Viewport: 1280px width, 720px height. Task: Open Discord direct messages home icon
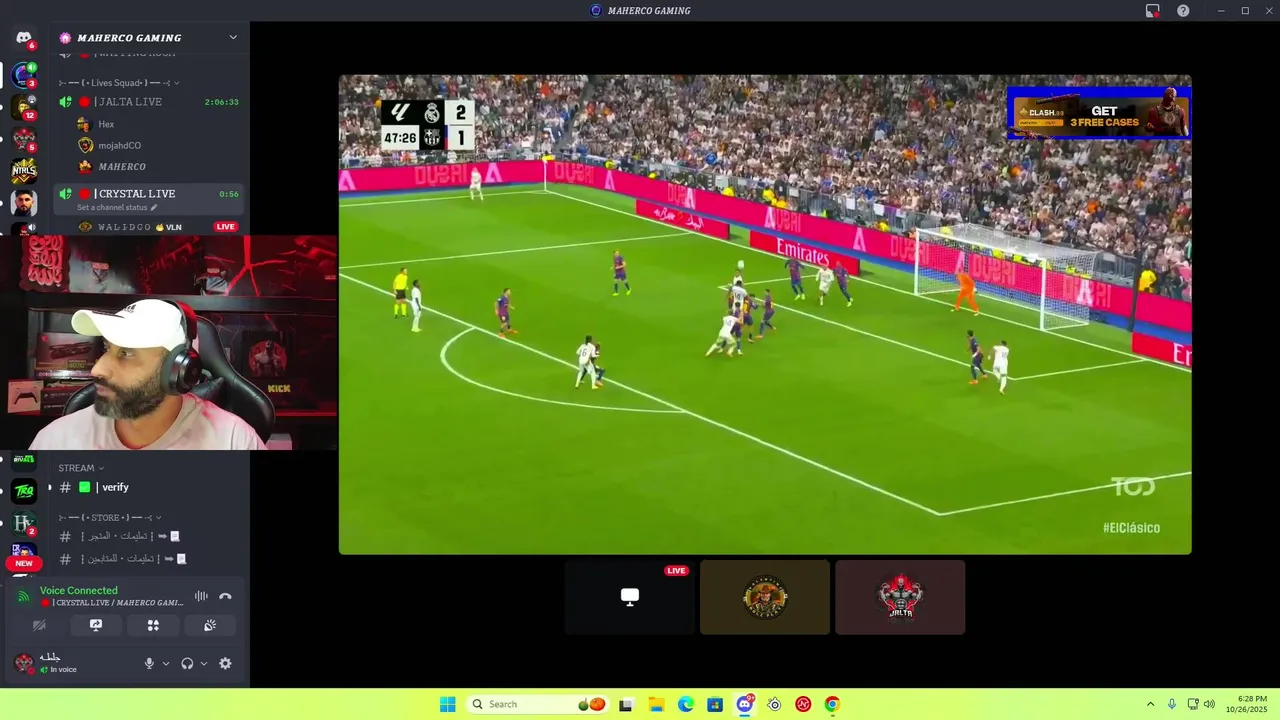[x=24, y=38]
